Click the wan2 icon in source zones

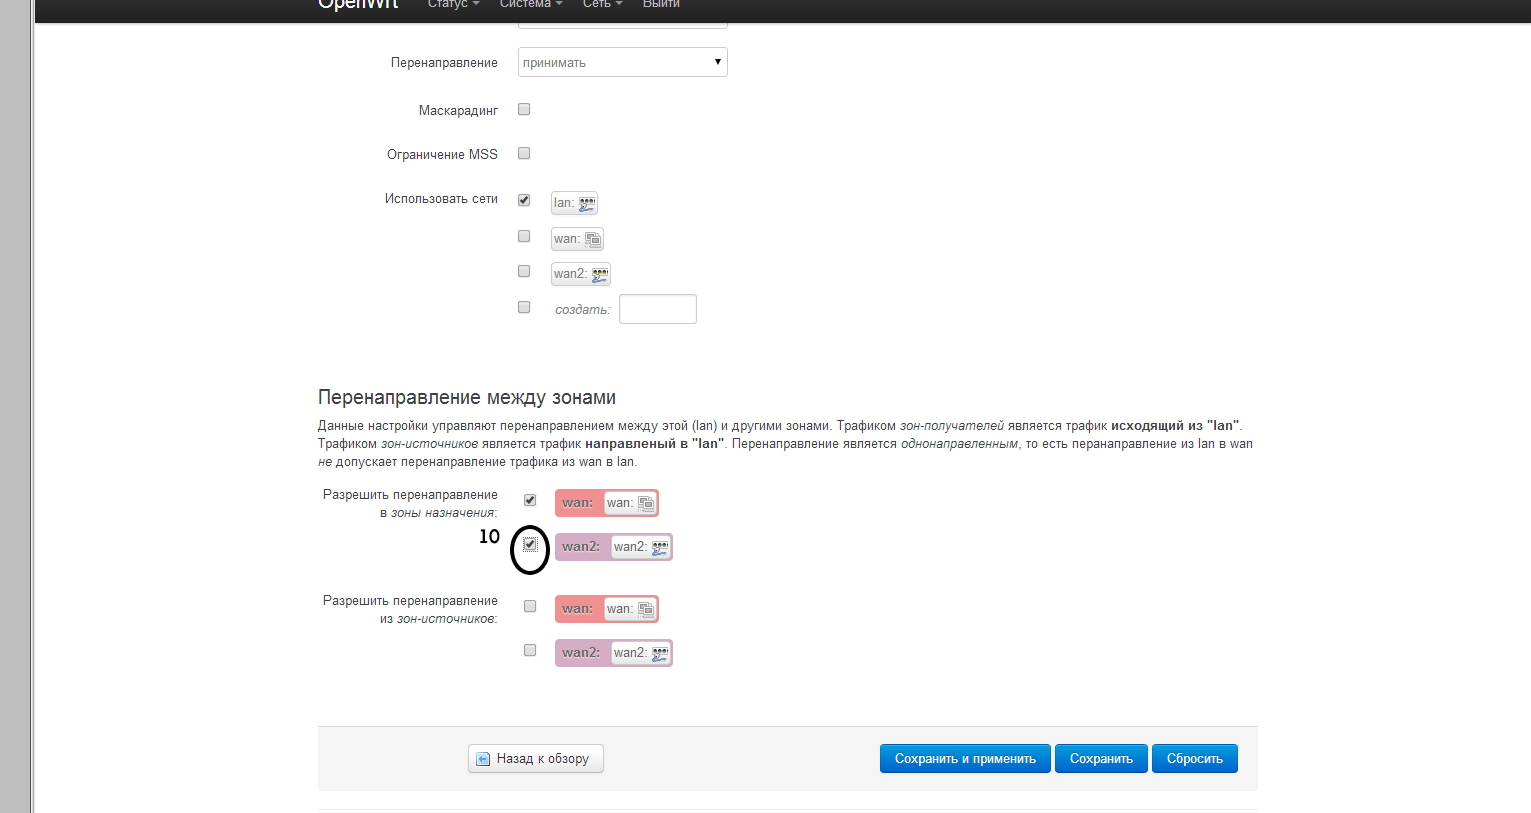tap(660, 653)
